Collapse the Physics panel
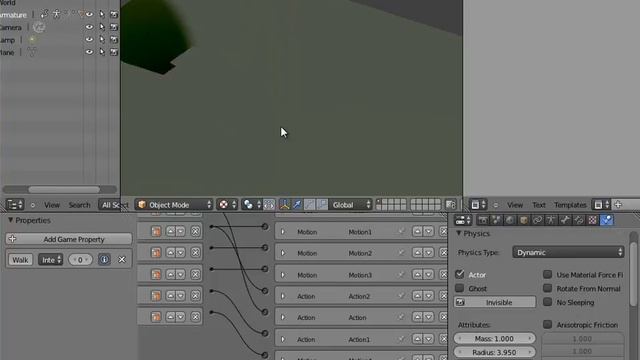Screen dimensions: 640x360 459,233
